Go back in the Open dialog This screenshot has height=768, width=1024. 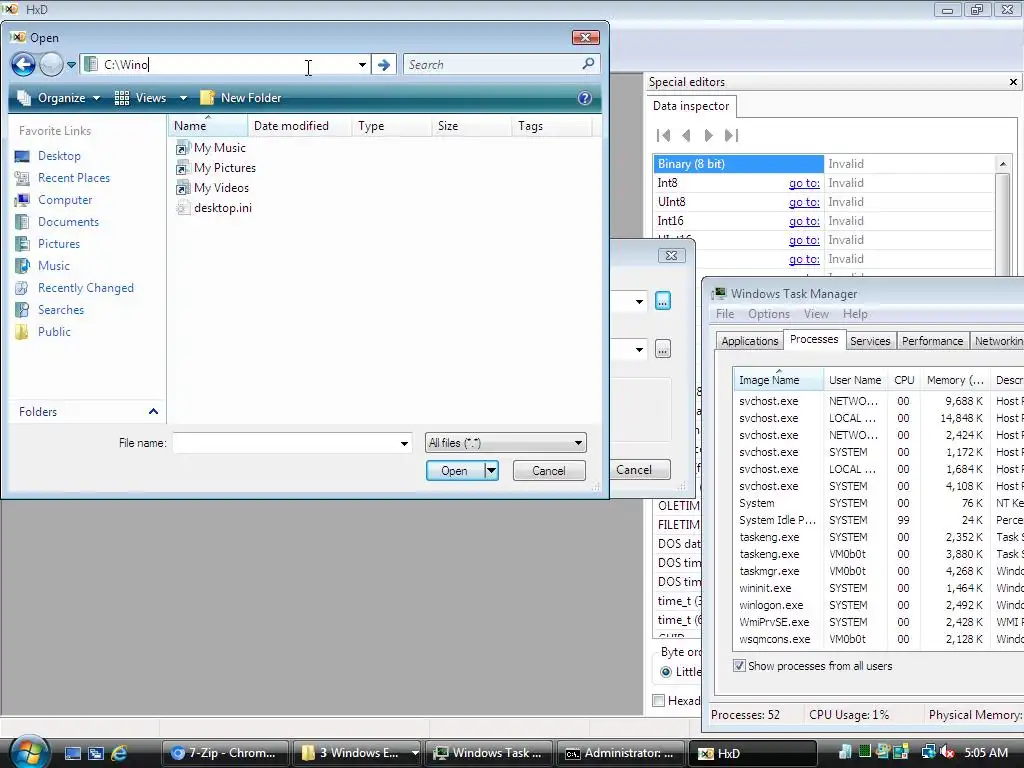click(x=23, y=64)
